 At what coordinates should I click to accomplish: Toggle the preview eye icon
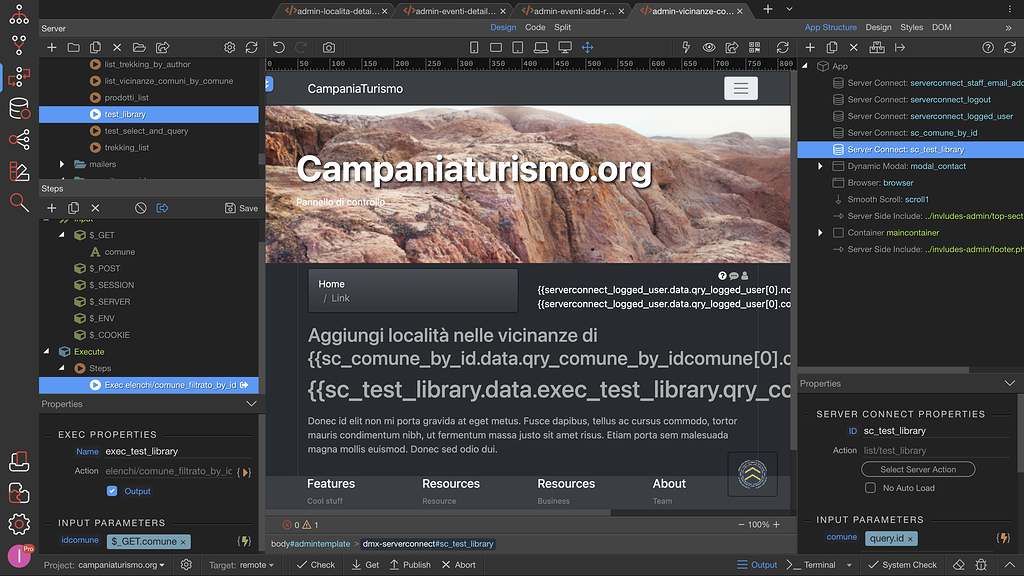[x=709, y=48]
